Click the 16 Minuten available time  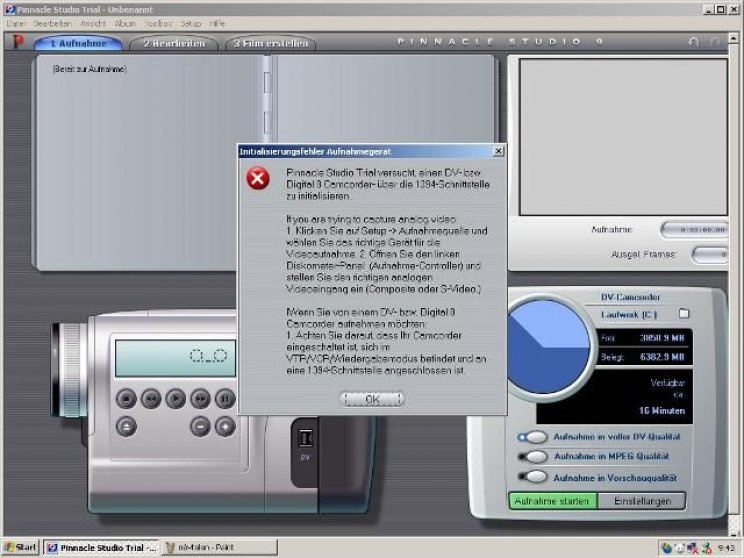tap(661, 410)
